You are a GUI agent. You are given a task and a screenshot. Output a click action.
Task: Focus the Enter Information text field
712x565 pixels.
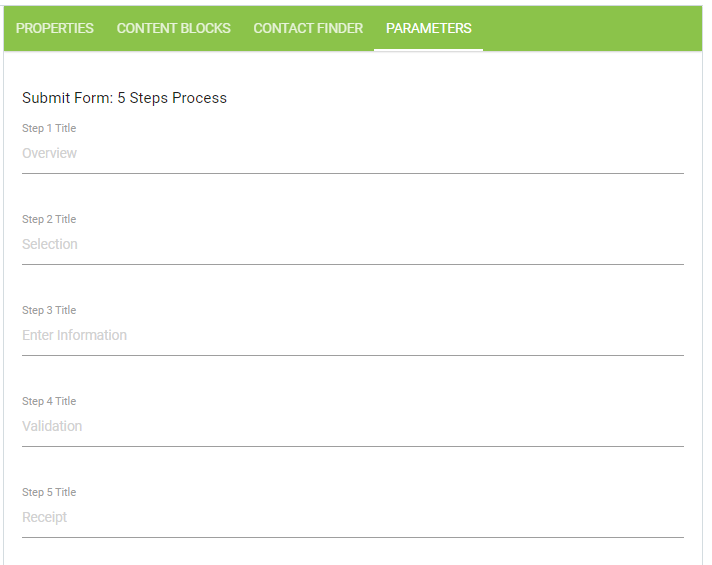click(352, 336)
